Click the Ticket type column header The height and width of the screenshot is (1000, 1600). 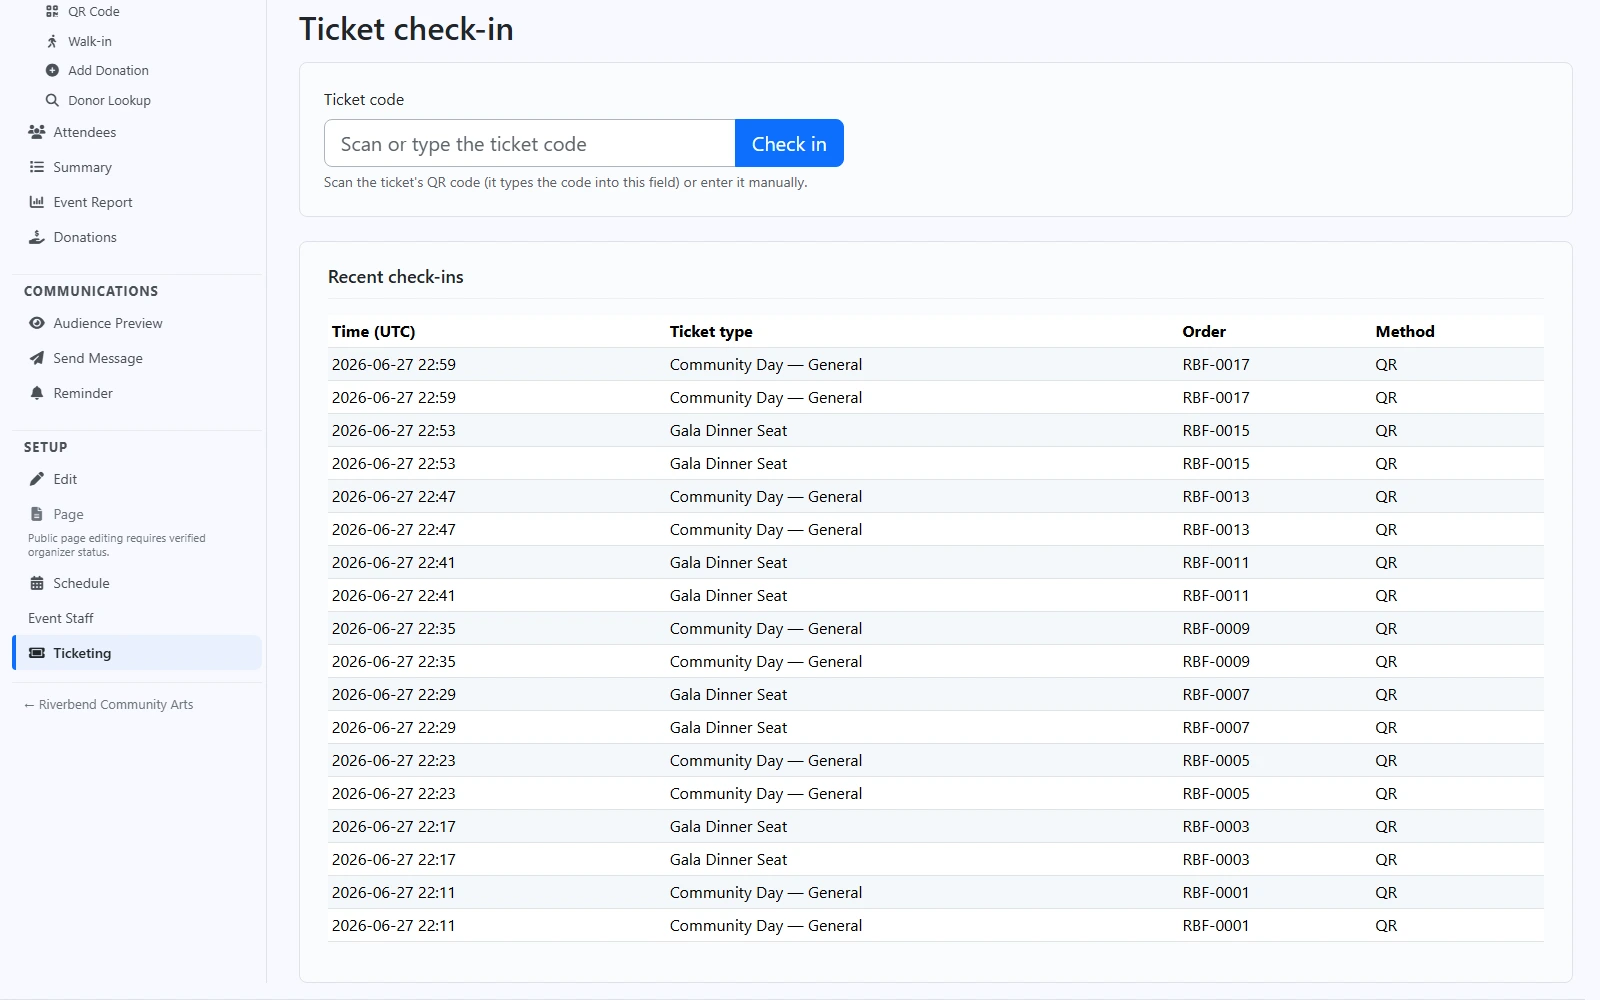click(711, 331)
